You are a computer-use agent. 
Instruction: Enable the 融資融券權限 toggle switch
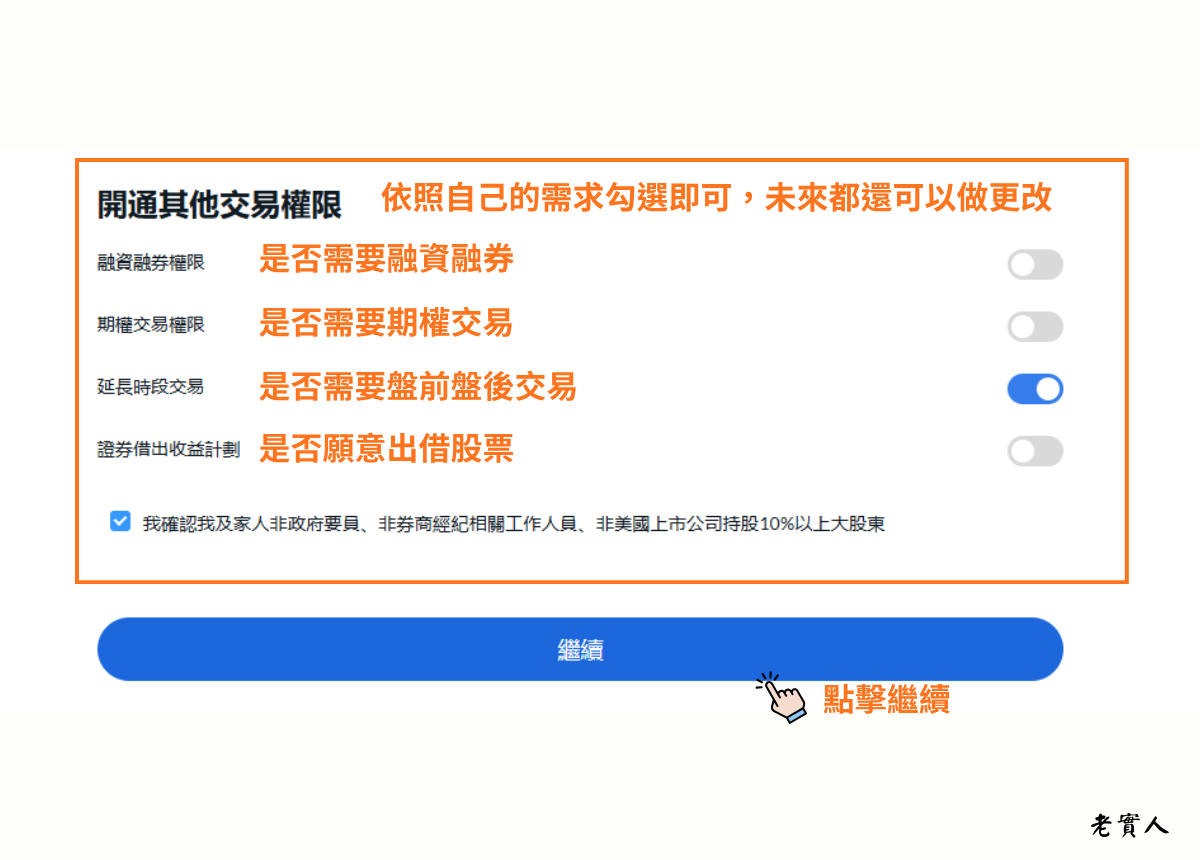[x=1035, y=264]
